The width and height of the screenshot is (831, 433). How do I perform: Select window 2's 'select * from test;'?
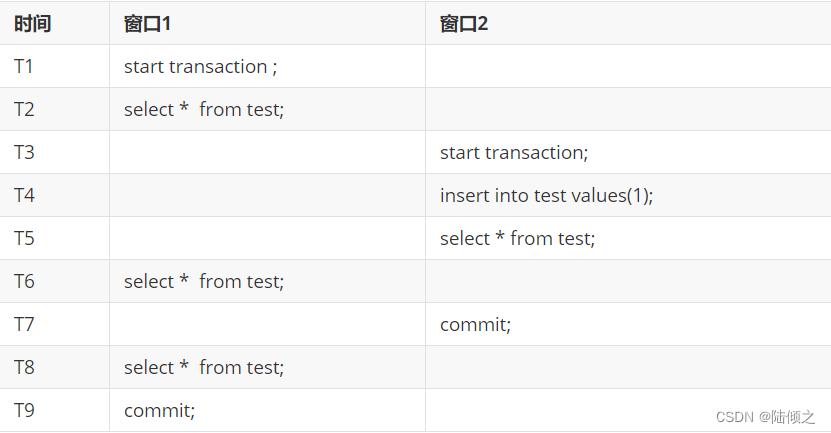(517, 238)
